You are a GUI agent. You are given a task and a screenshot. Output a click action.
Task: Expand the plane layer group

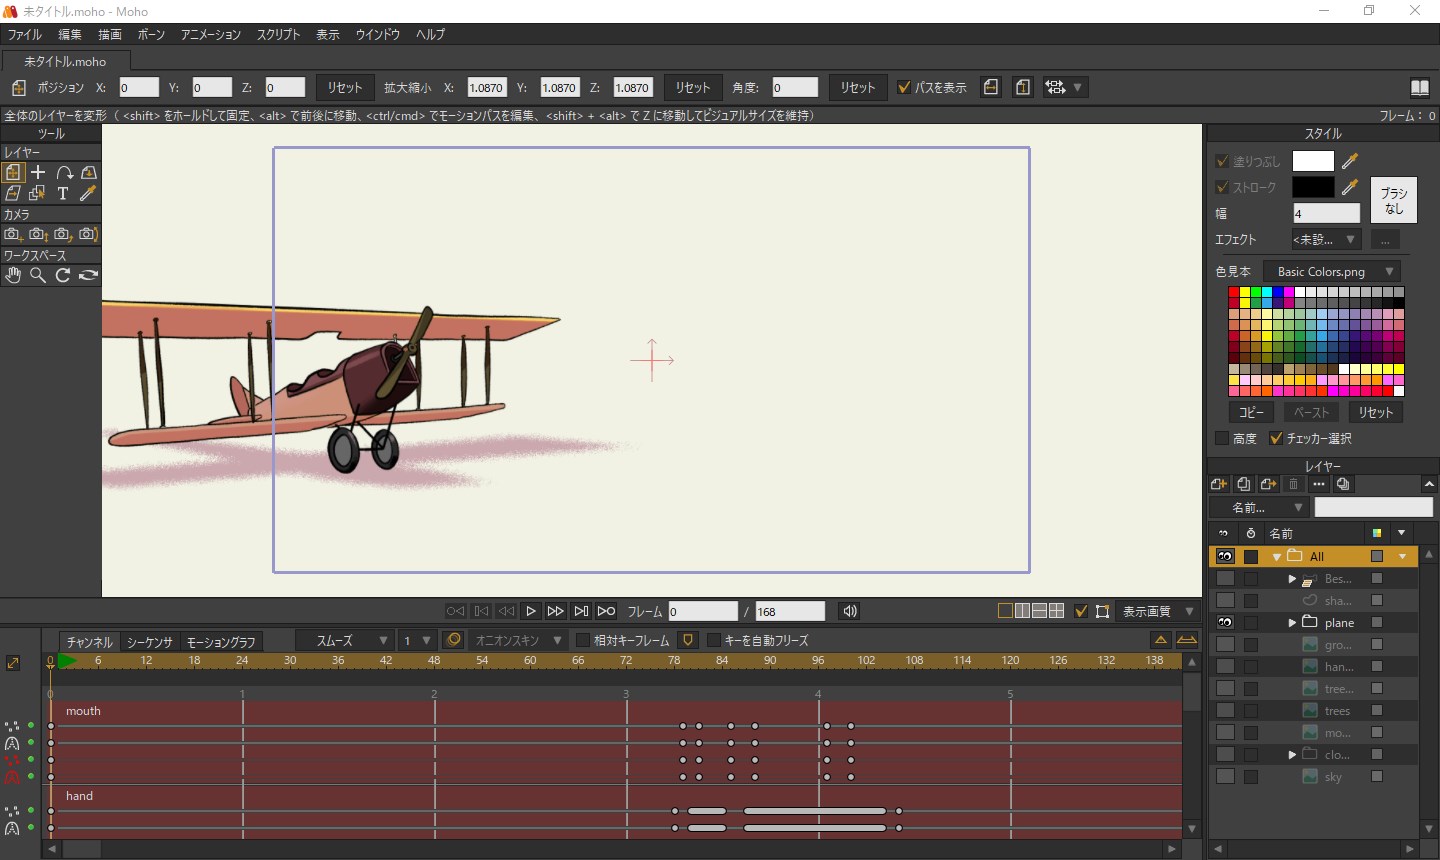click(x=1292, y=622)
